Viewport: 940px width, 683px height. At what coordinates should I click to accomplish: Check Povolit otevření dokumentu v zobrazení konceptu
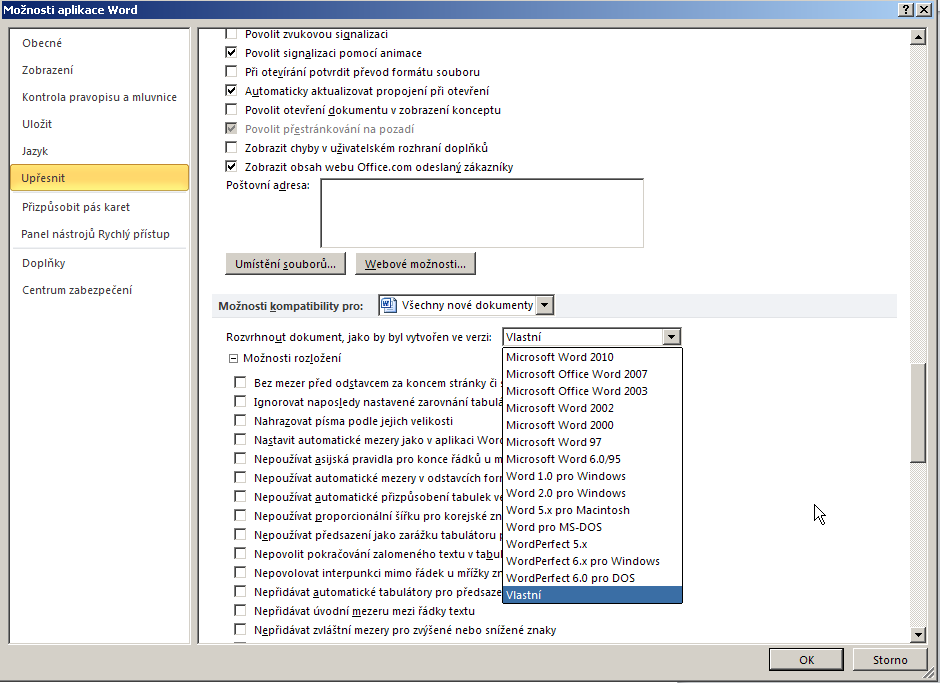[x=231, y=110]
